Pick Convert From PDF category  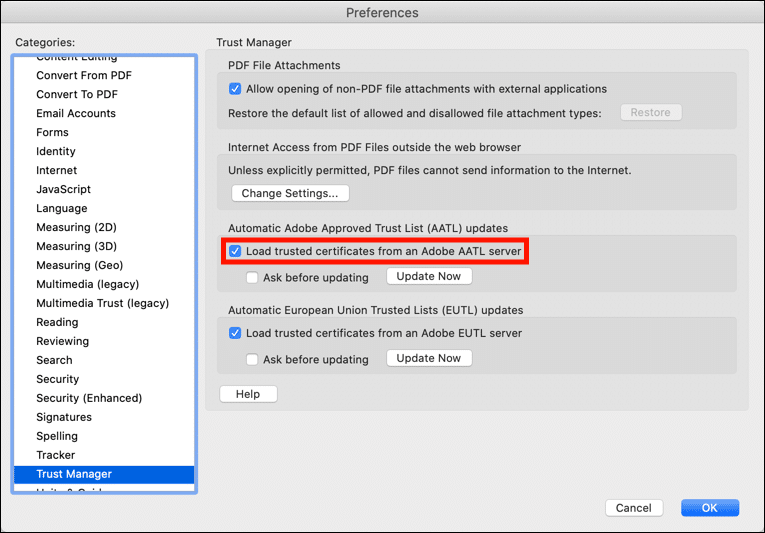pyautogui.click(x=84, y=75)
